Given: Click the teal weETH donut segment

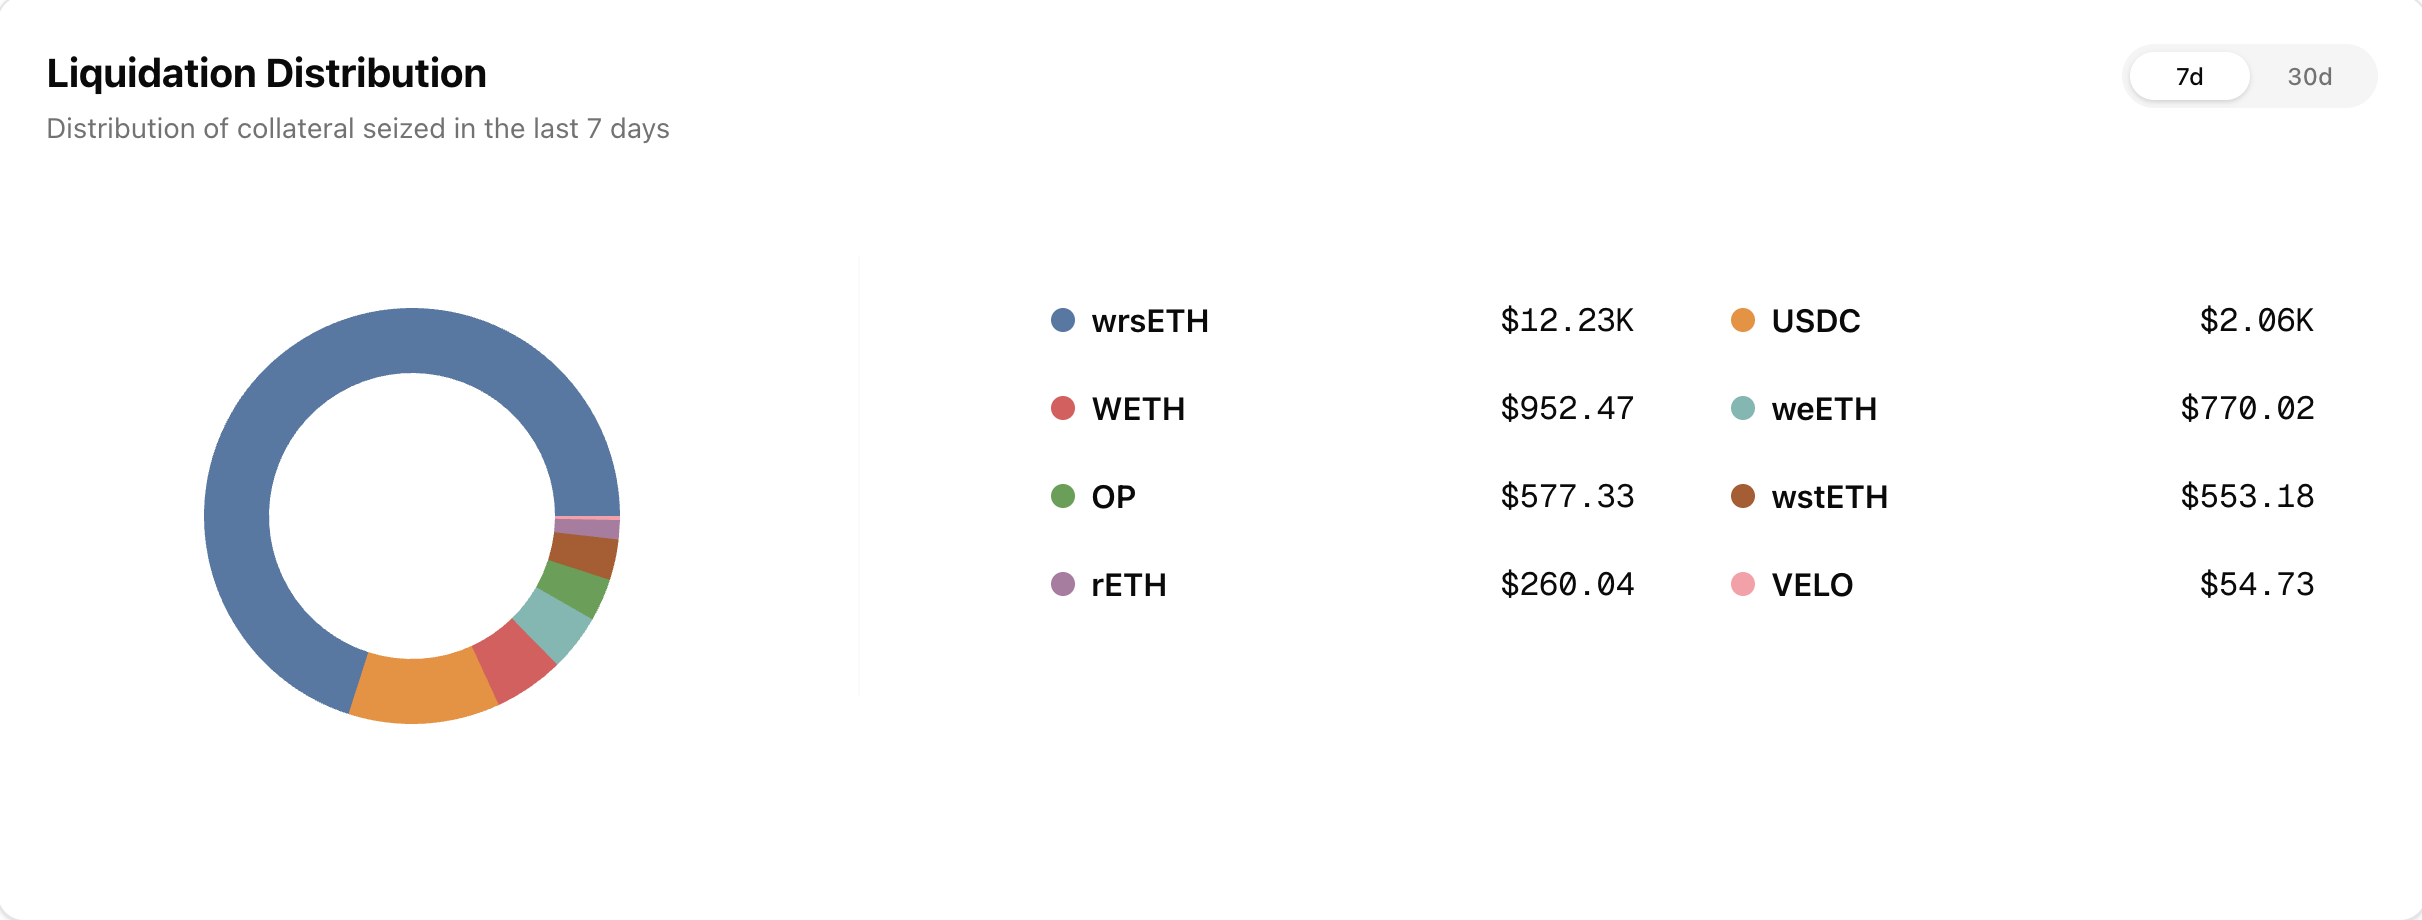Looking at the screenshot, I should 555,622.
